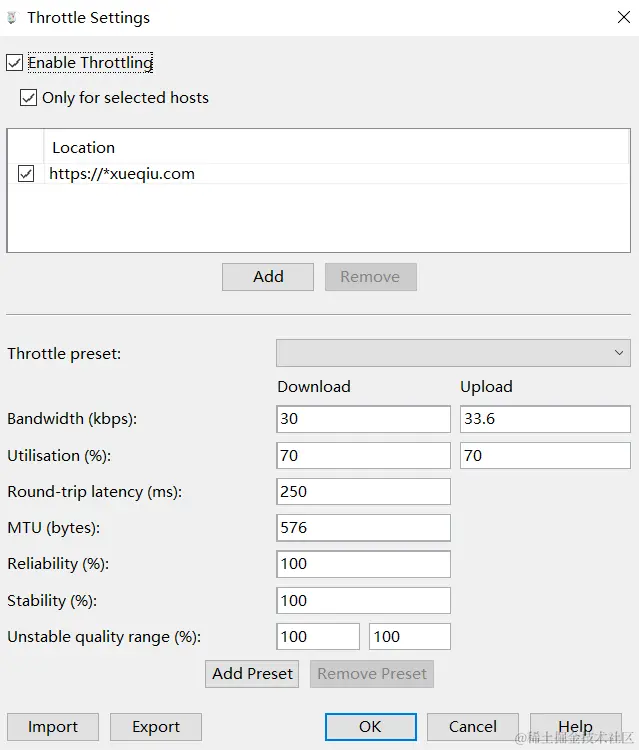Click Cancel to discard changes

[x=473, y=727]
